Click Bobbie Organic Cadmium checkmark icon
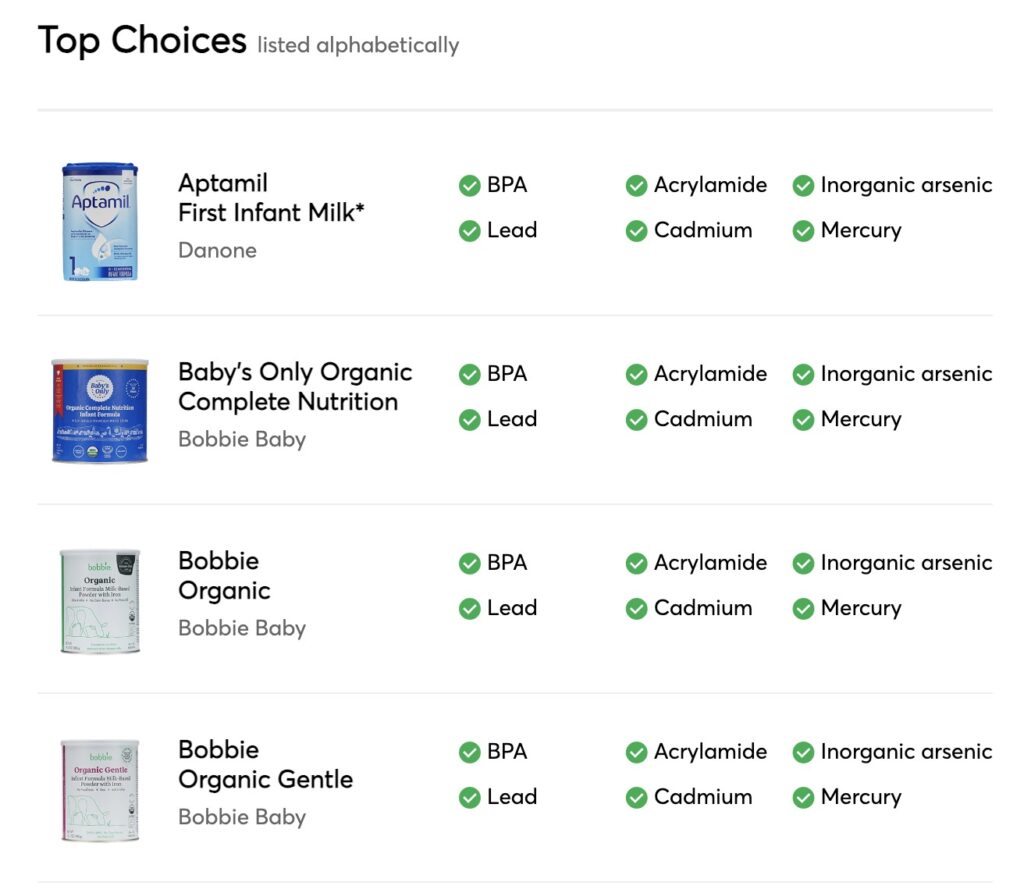 pyautogui.click(x=636, y=608)
